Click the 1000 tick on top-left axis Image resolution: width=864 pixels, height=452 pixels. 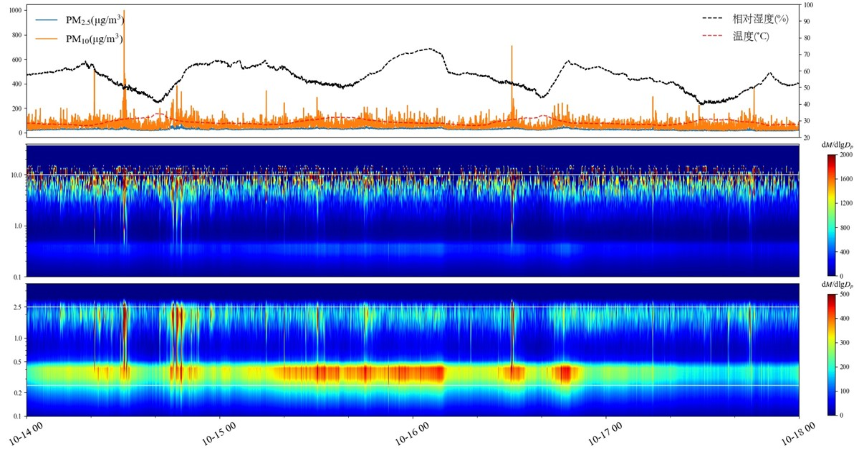point(13,11)
